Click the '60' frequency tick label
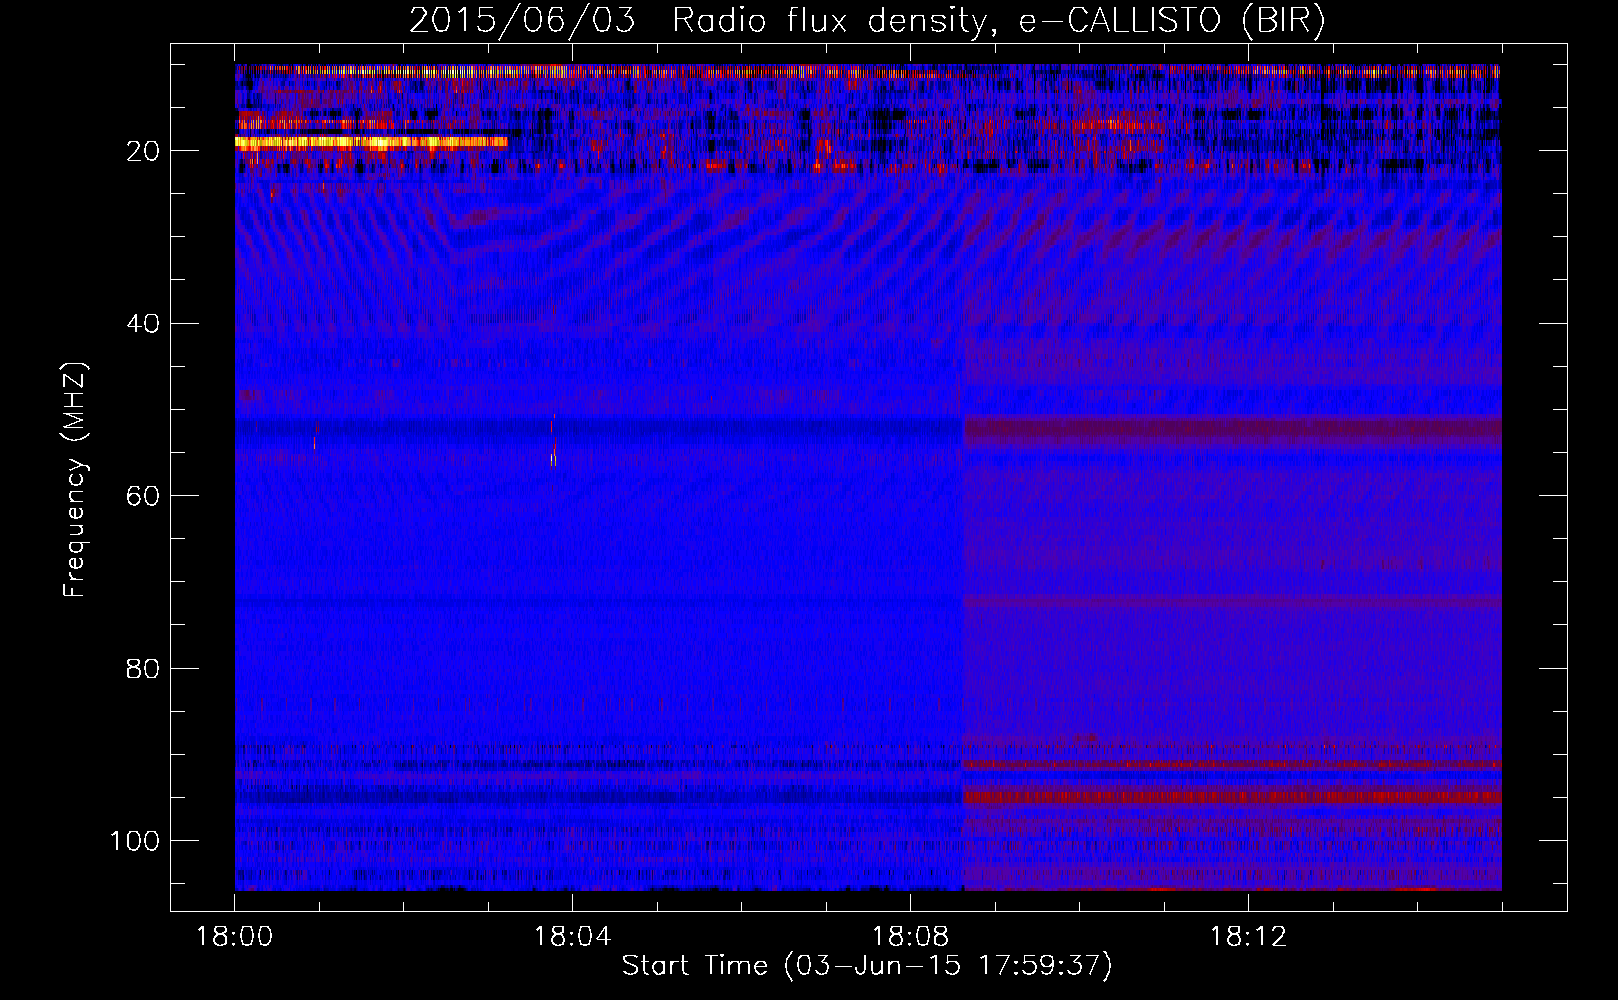This screenshot has width=1618, height=1000. tap(143, 496)
